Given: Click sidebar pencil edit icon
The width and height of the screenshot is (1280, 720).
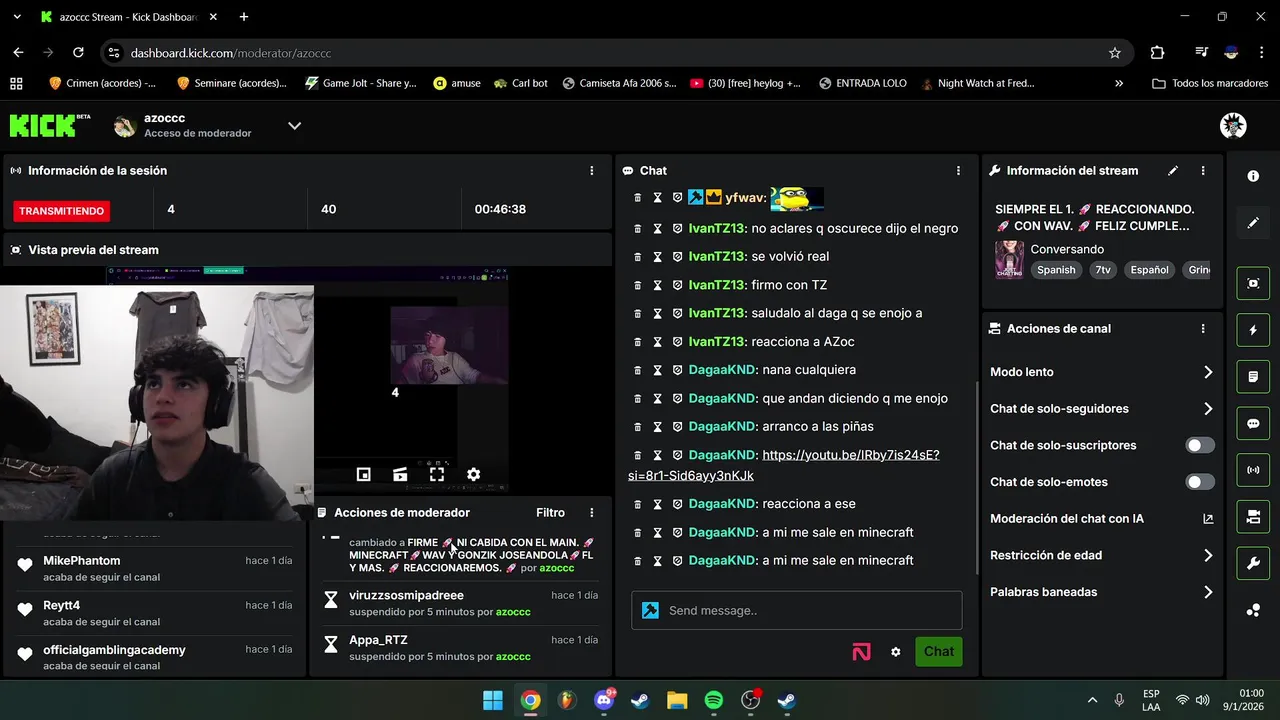Looking at the screenshot, I should pyautogui.click(x=1253, y=223).
